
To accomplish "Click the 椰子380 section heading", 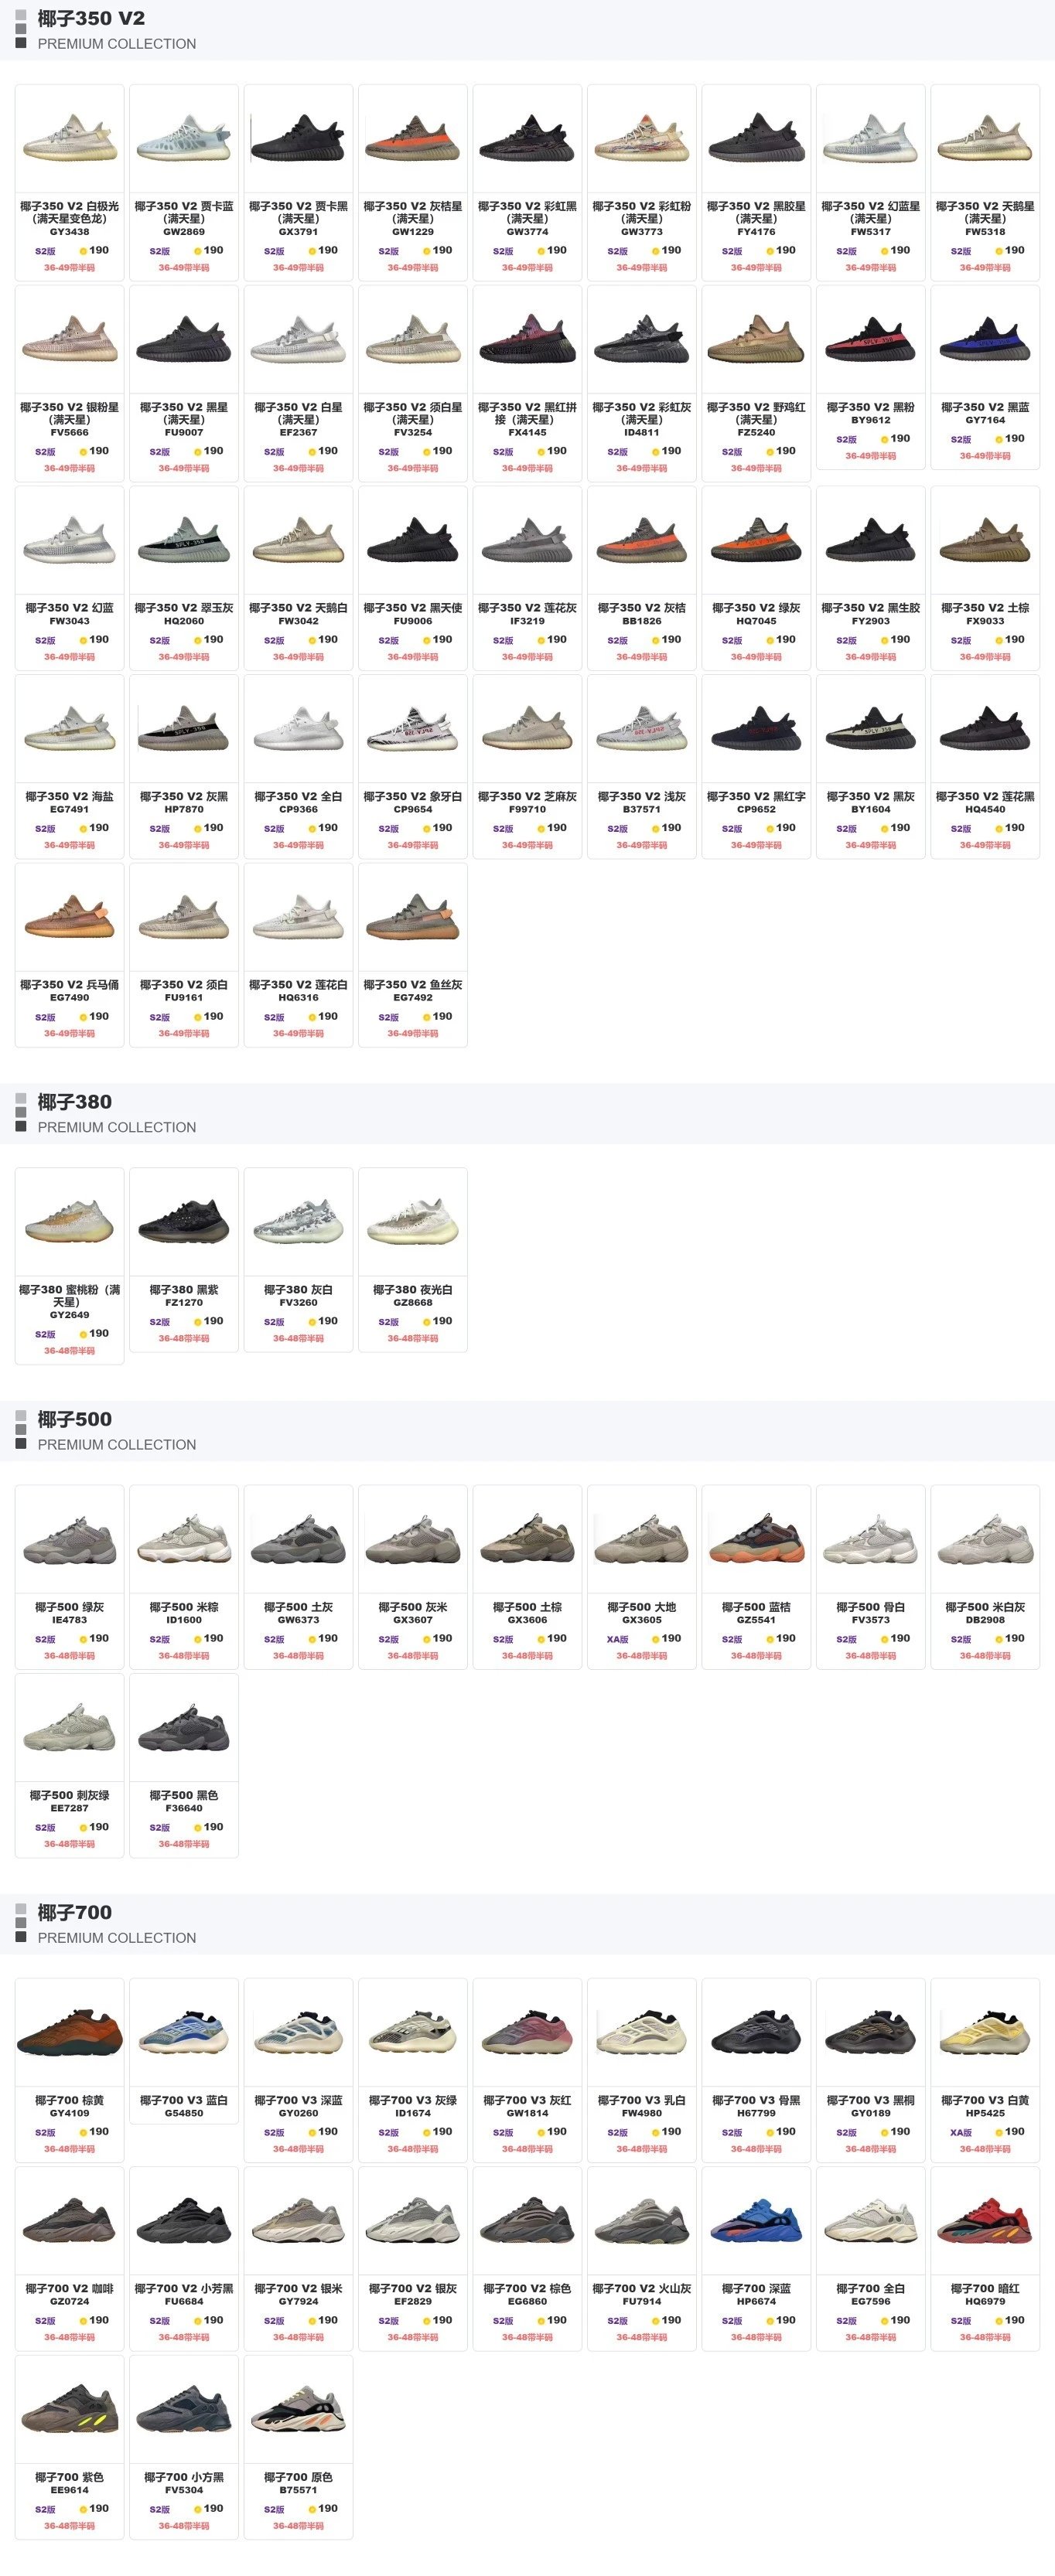I will pos(75,1102).
